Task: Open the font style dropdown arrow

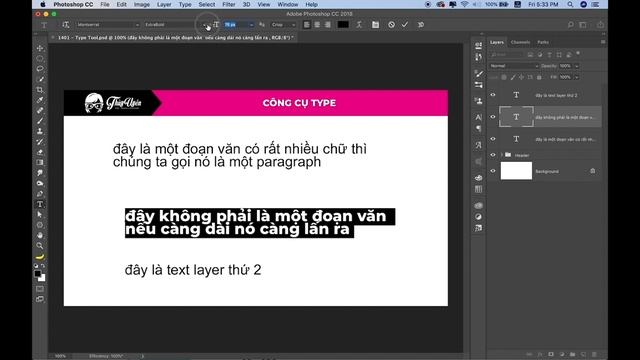Action: (204, 25)
